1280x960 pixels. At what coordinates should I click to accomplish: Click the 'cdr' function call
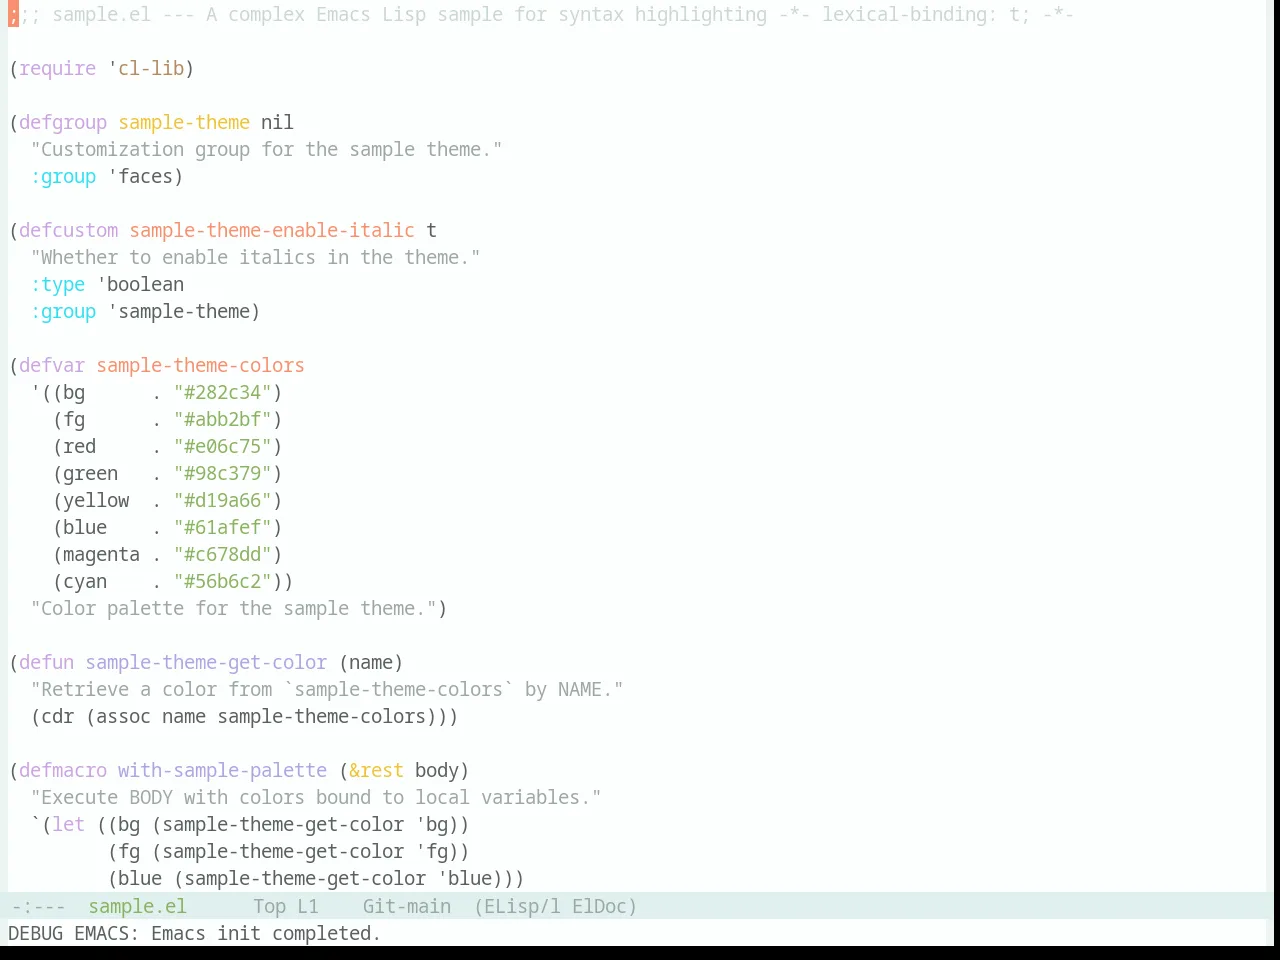[x=58, y=716]
